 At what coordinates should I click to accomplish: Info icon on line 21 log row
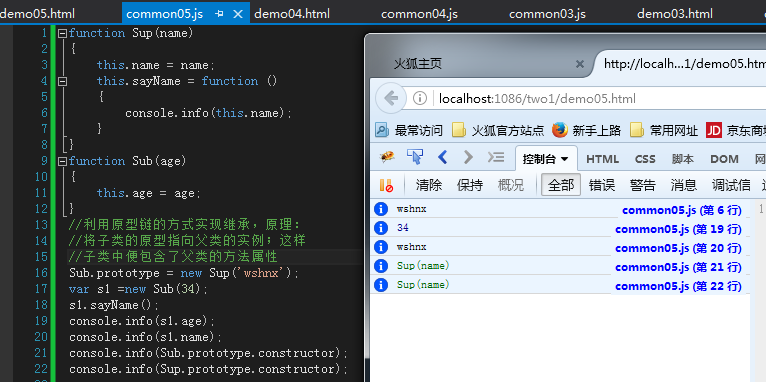(381, 266)
